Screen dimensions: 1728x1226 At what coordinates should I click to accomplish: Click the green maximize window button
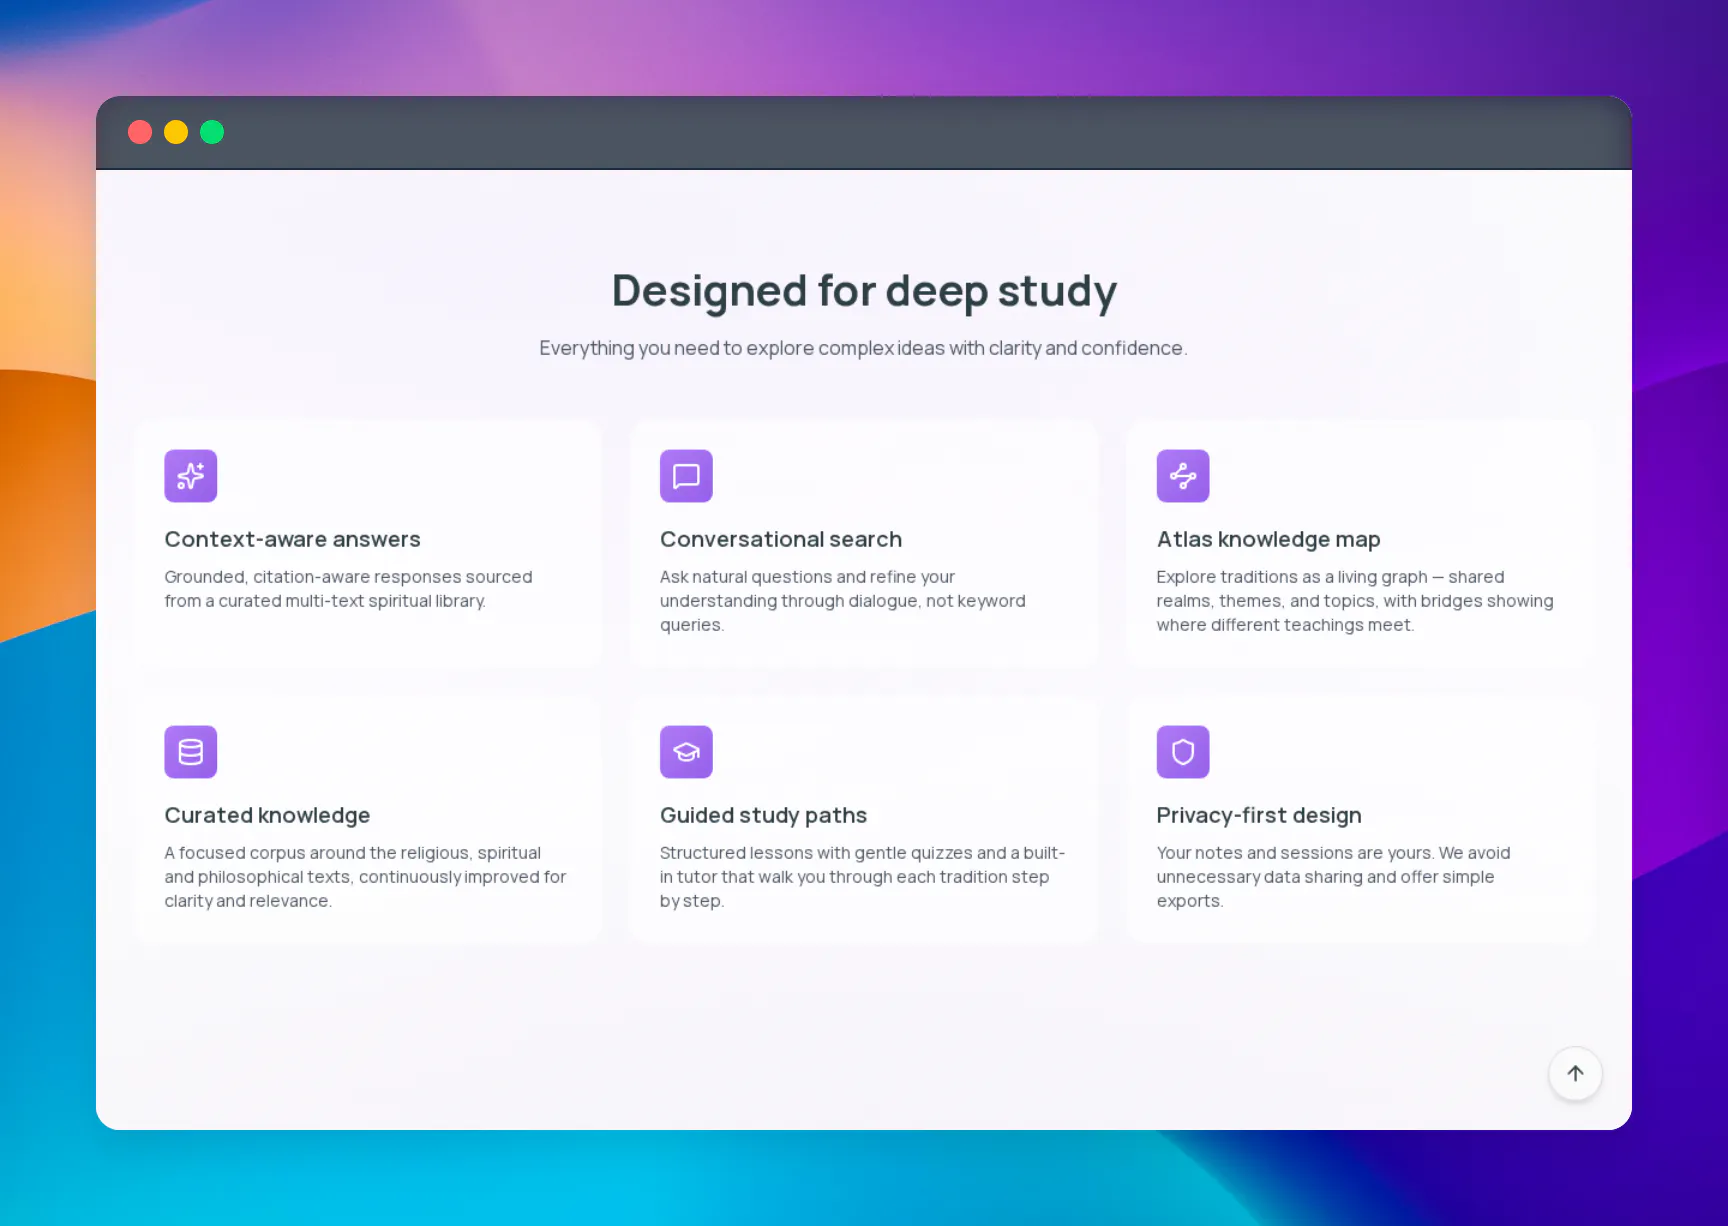tap(212, 132)
